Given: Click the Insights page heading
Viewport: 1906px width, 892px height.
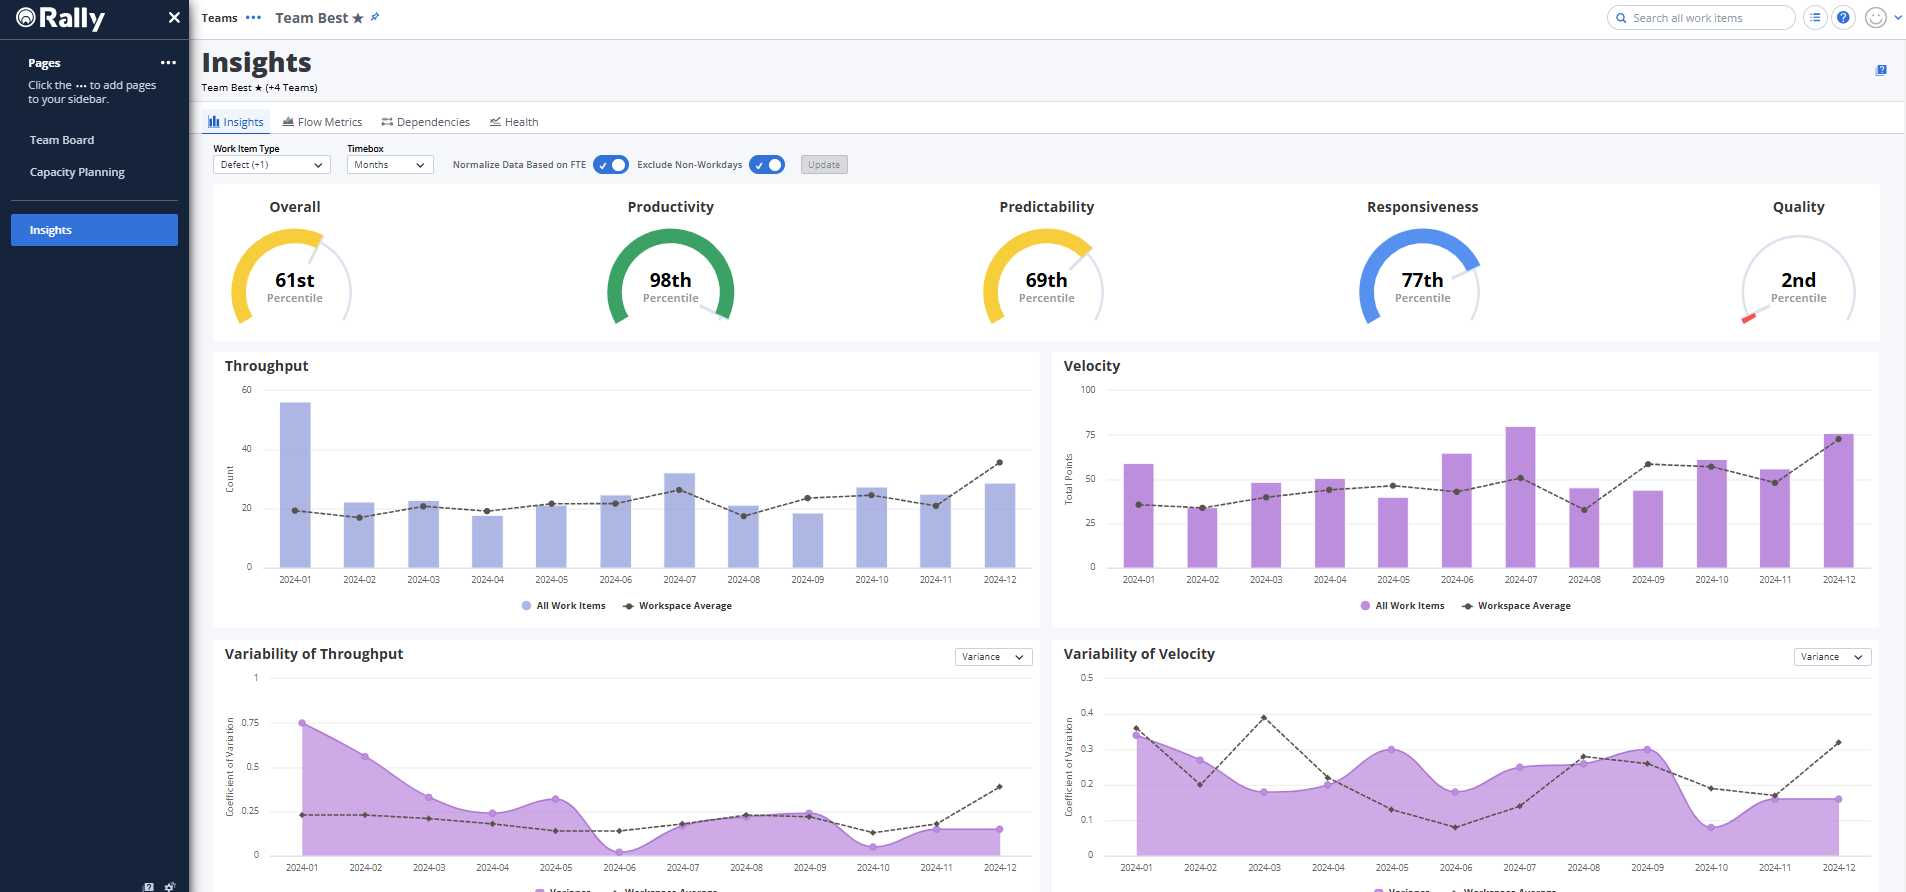Looking at the screenshot, I should 257,62.
